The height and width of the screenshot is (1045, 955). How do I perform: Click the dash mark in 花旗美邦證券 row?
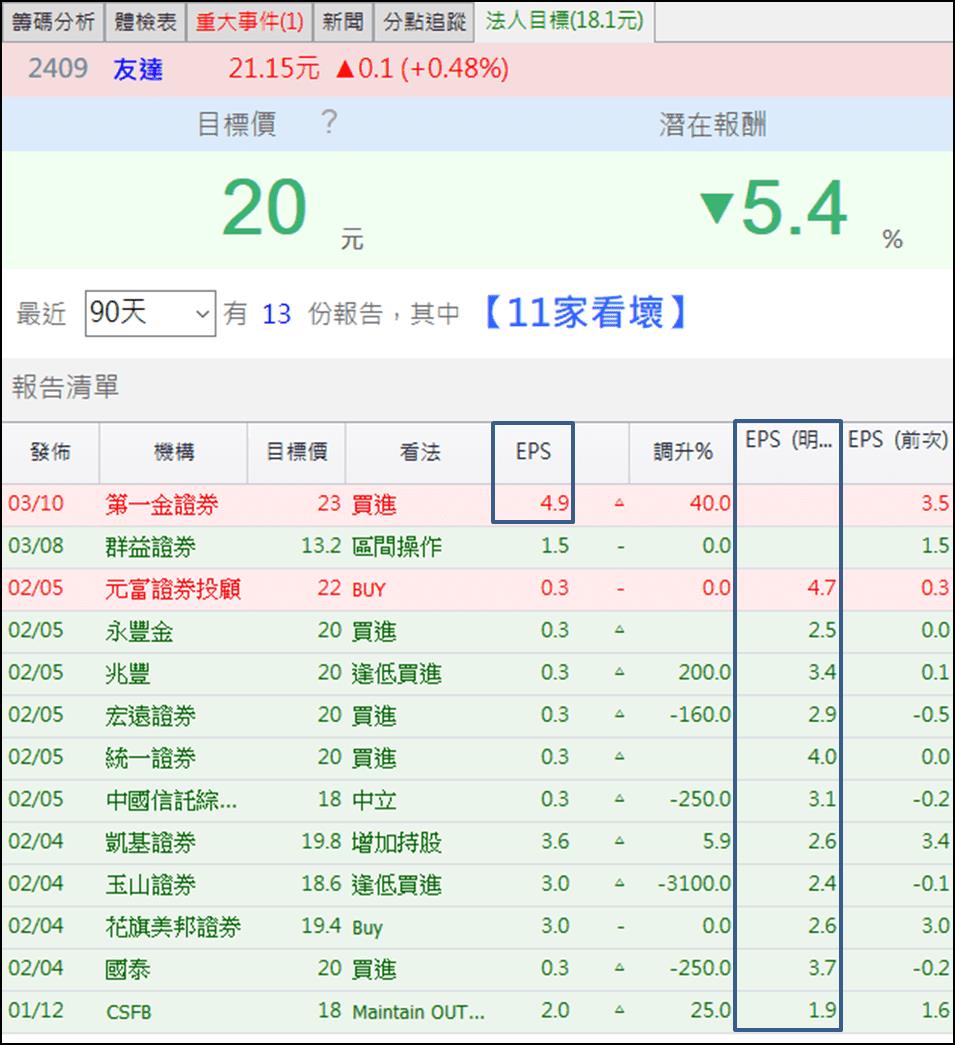point(621,927)
